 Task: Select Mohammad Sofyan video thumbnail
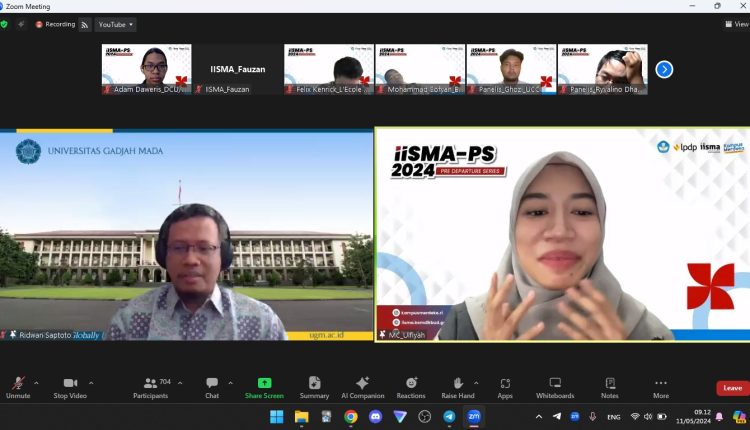click(x=420, y=69)
